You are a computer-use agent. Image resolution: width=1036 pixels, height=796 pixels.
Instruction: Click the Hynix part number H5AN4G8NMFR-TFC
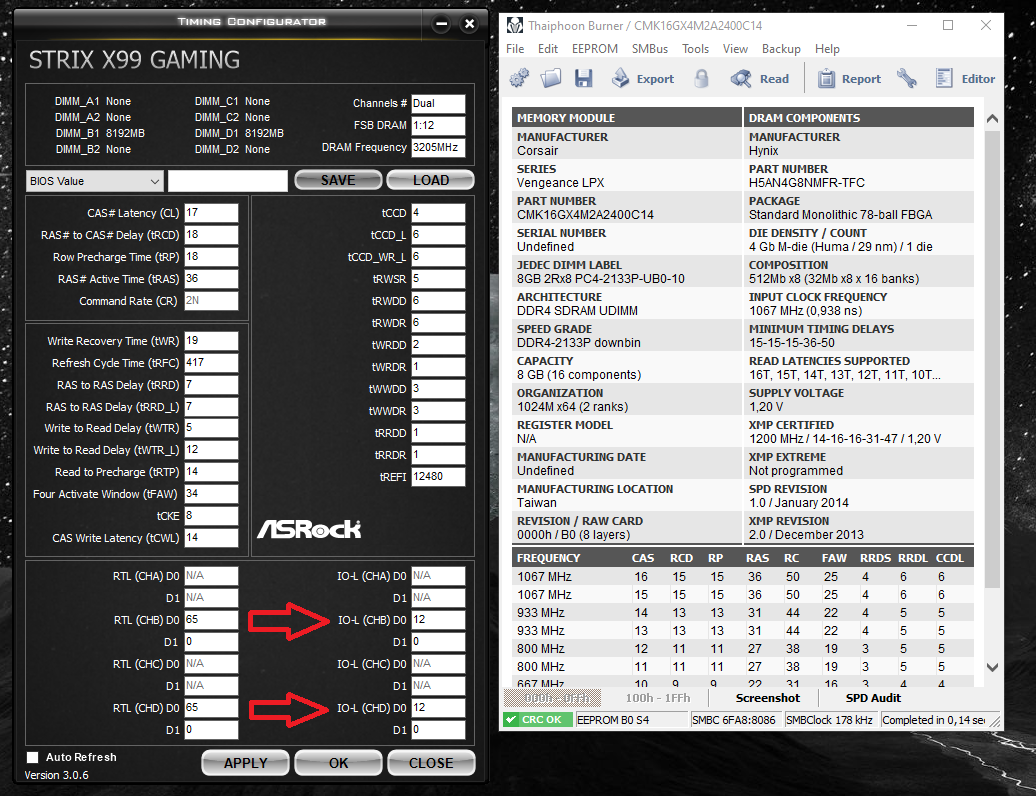[x=806, y=183]
